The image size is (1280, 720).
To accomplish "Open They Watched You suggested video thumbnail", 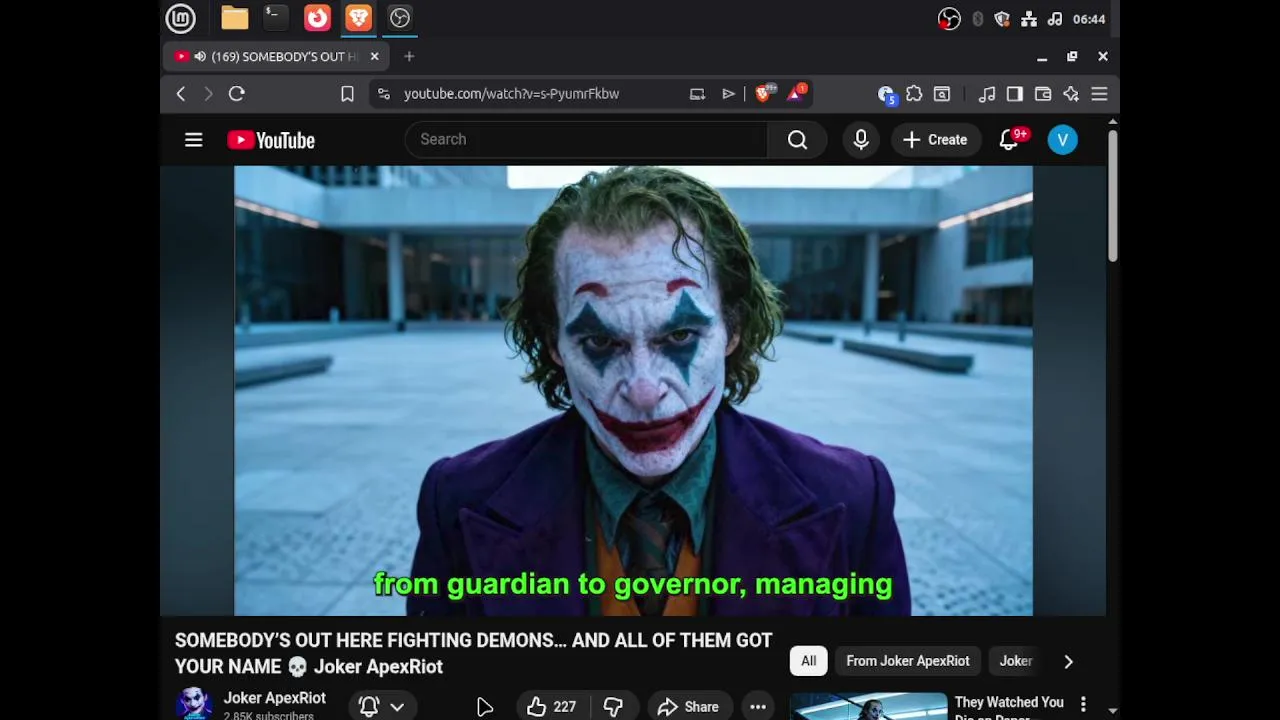I will point(868,706).
